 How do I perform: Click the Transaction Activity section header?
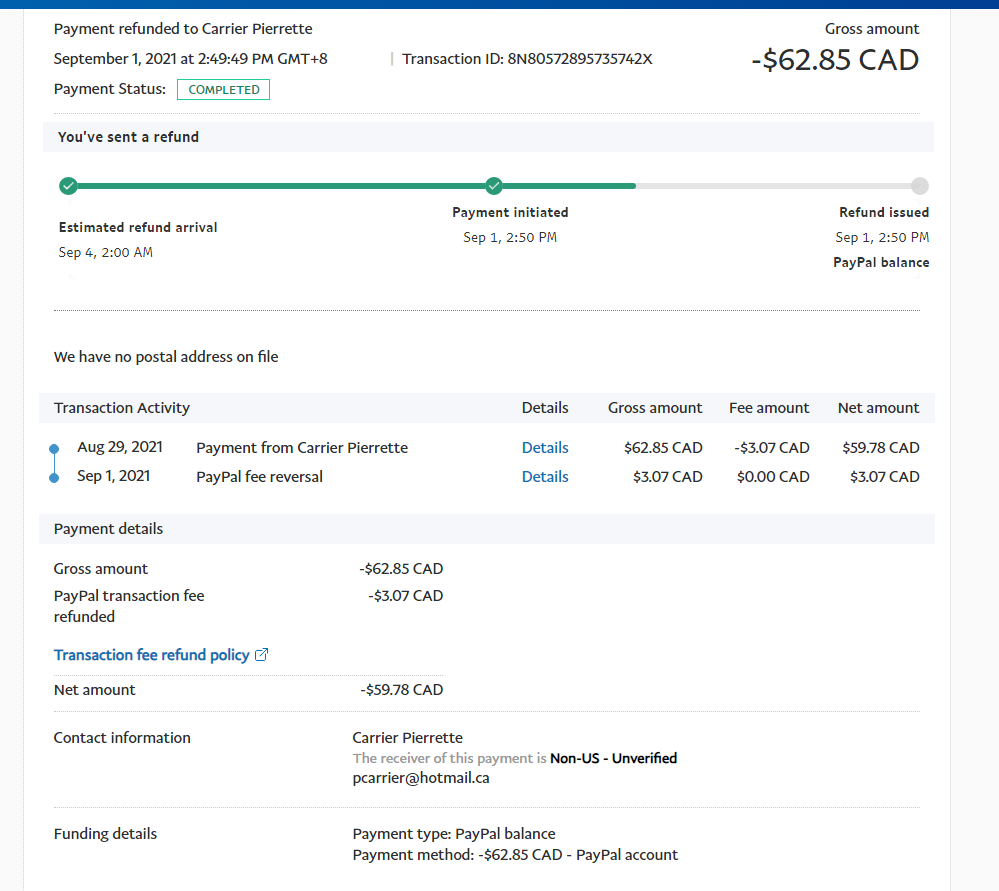[x=122, y=408]
